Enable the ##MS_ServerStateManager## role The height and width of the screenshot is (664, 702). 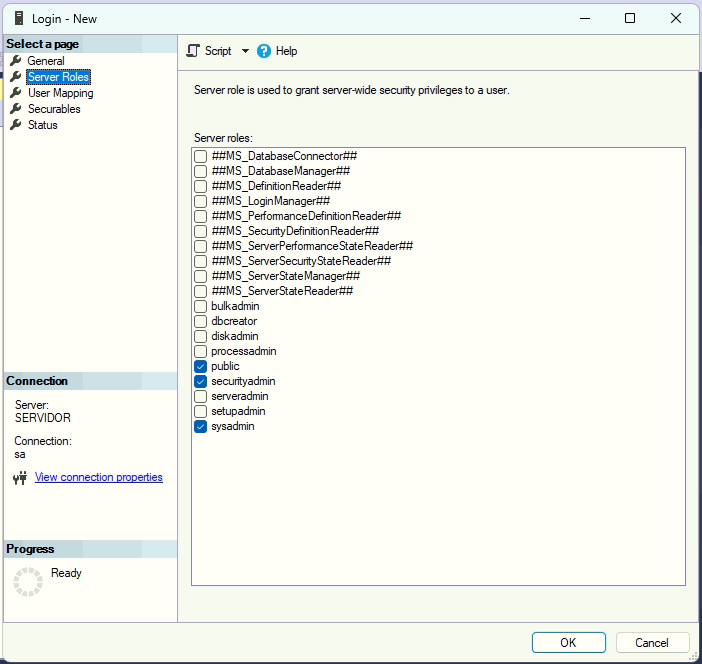click(200, 276)
